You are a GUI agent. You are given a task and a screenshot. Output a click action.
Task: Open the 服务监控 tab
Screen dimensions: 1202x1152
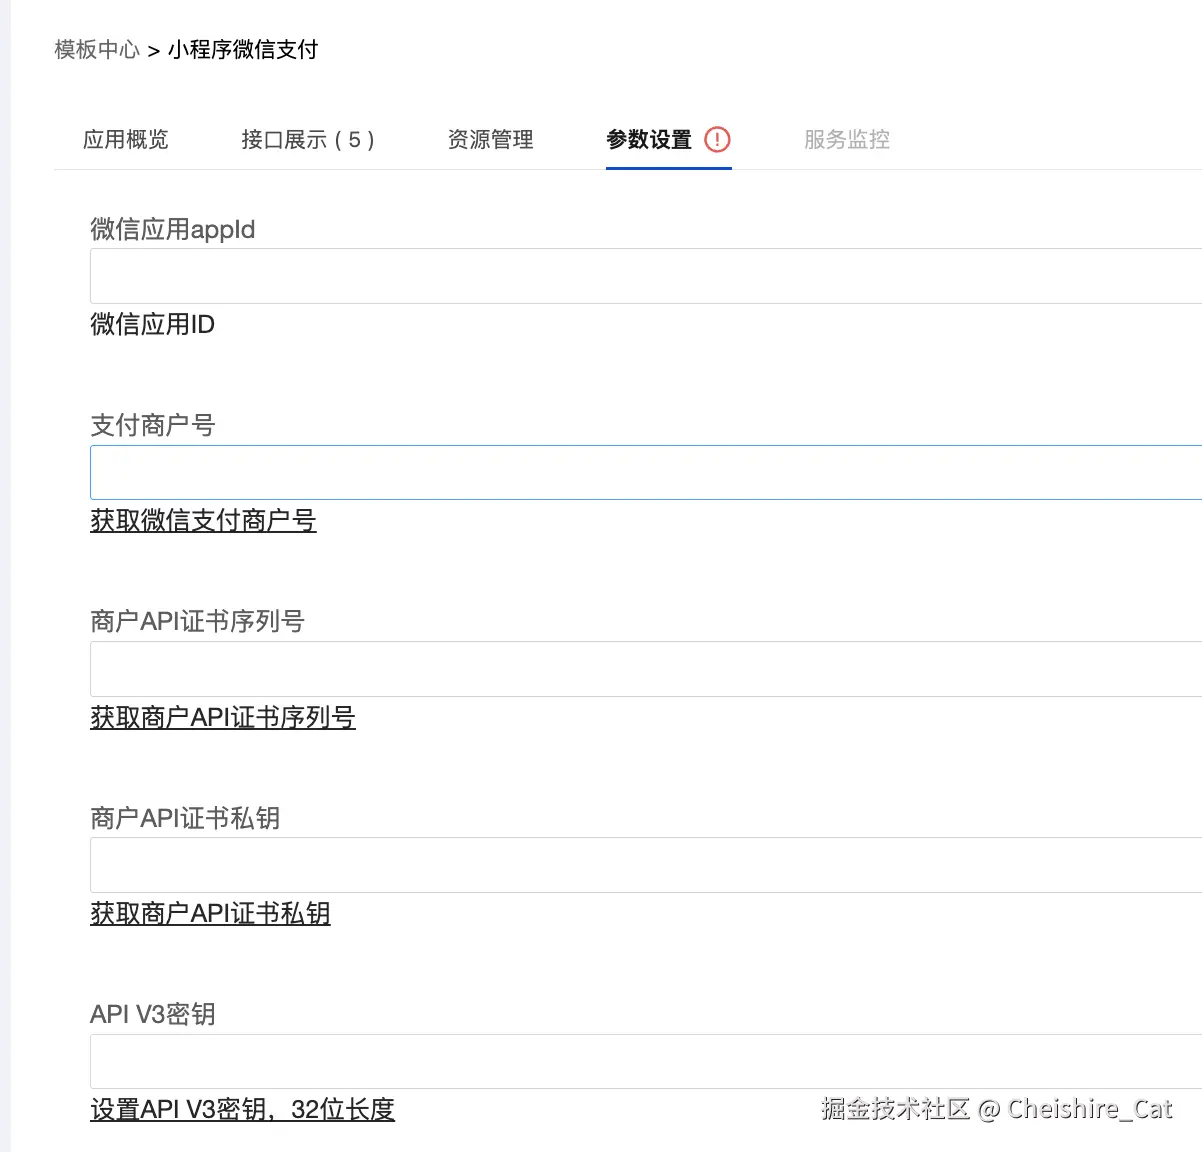pos(847,139)
